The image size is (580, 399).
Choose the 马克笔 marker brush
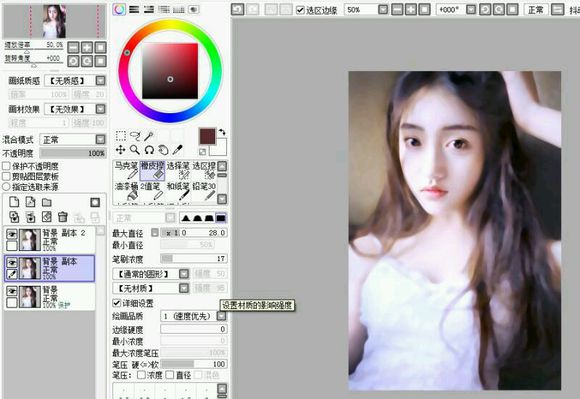point(126,170)
